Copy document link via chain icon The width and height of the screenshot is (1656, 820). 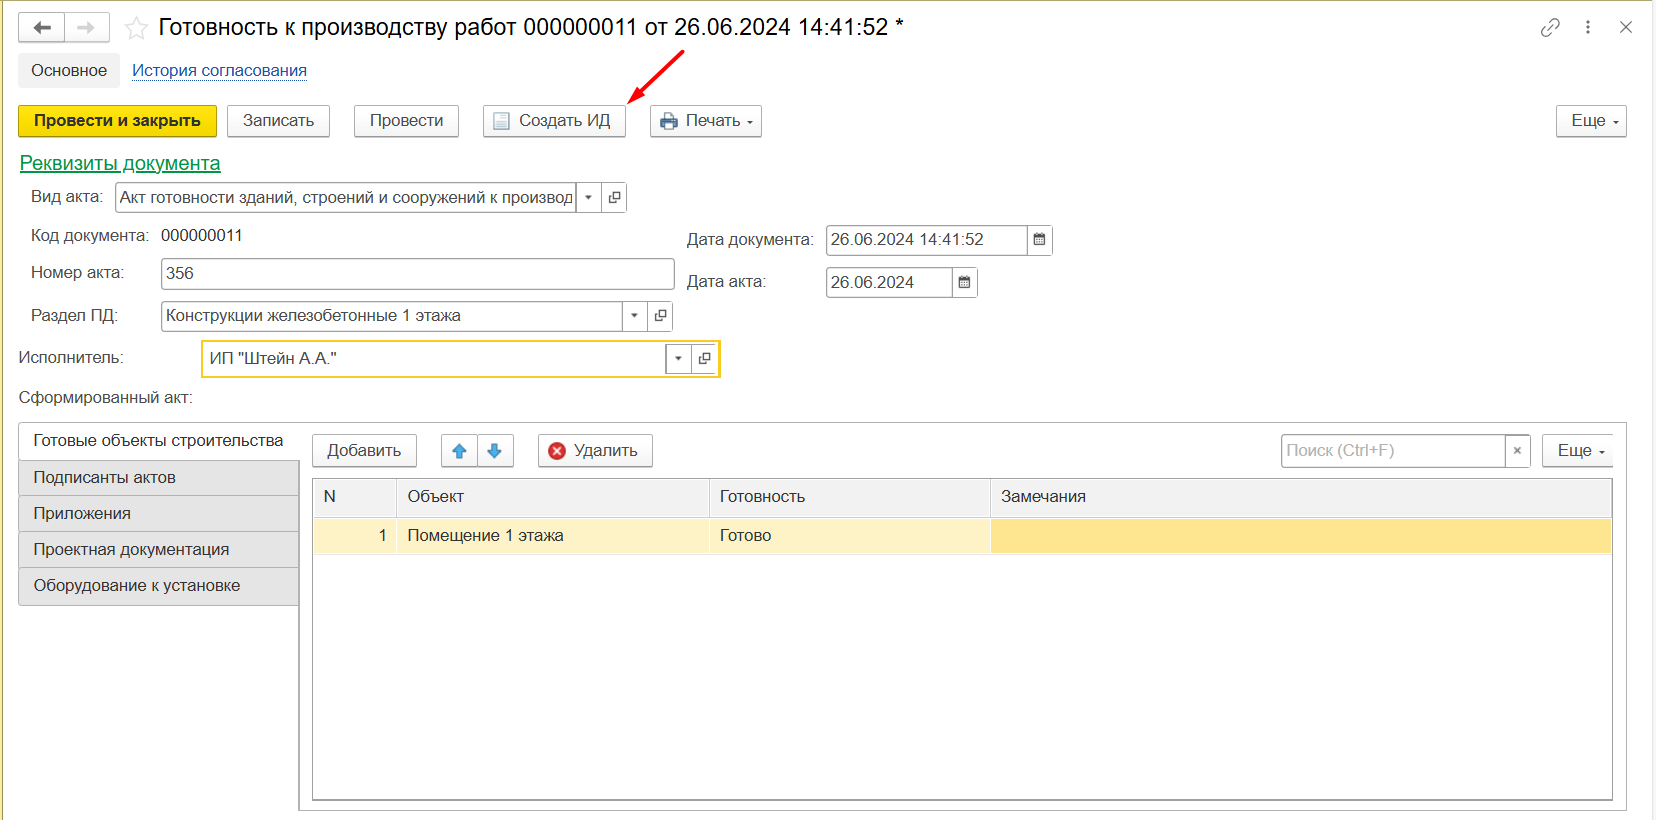(1550, 28)
